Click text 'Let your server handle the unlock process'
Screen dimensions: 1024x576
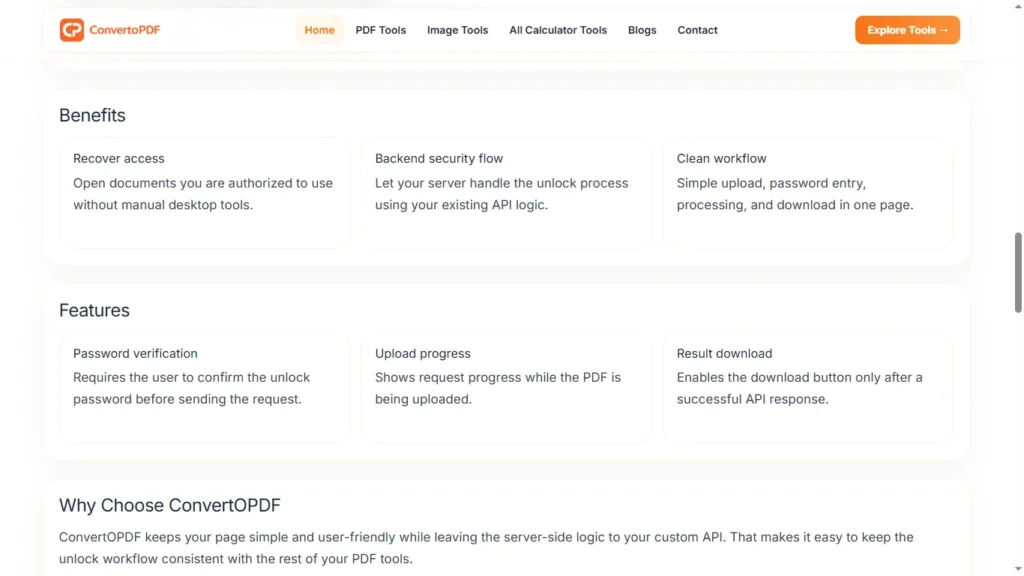click(502, 184)
